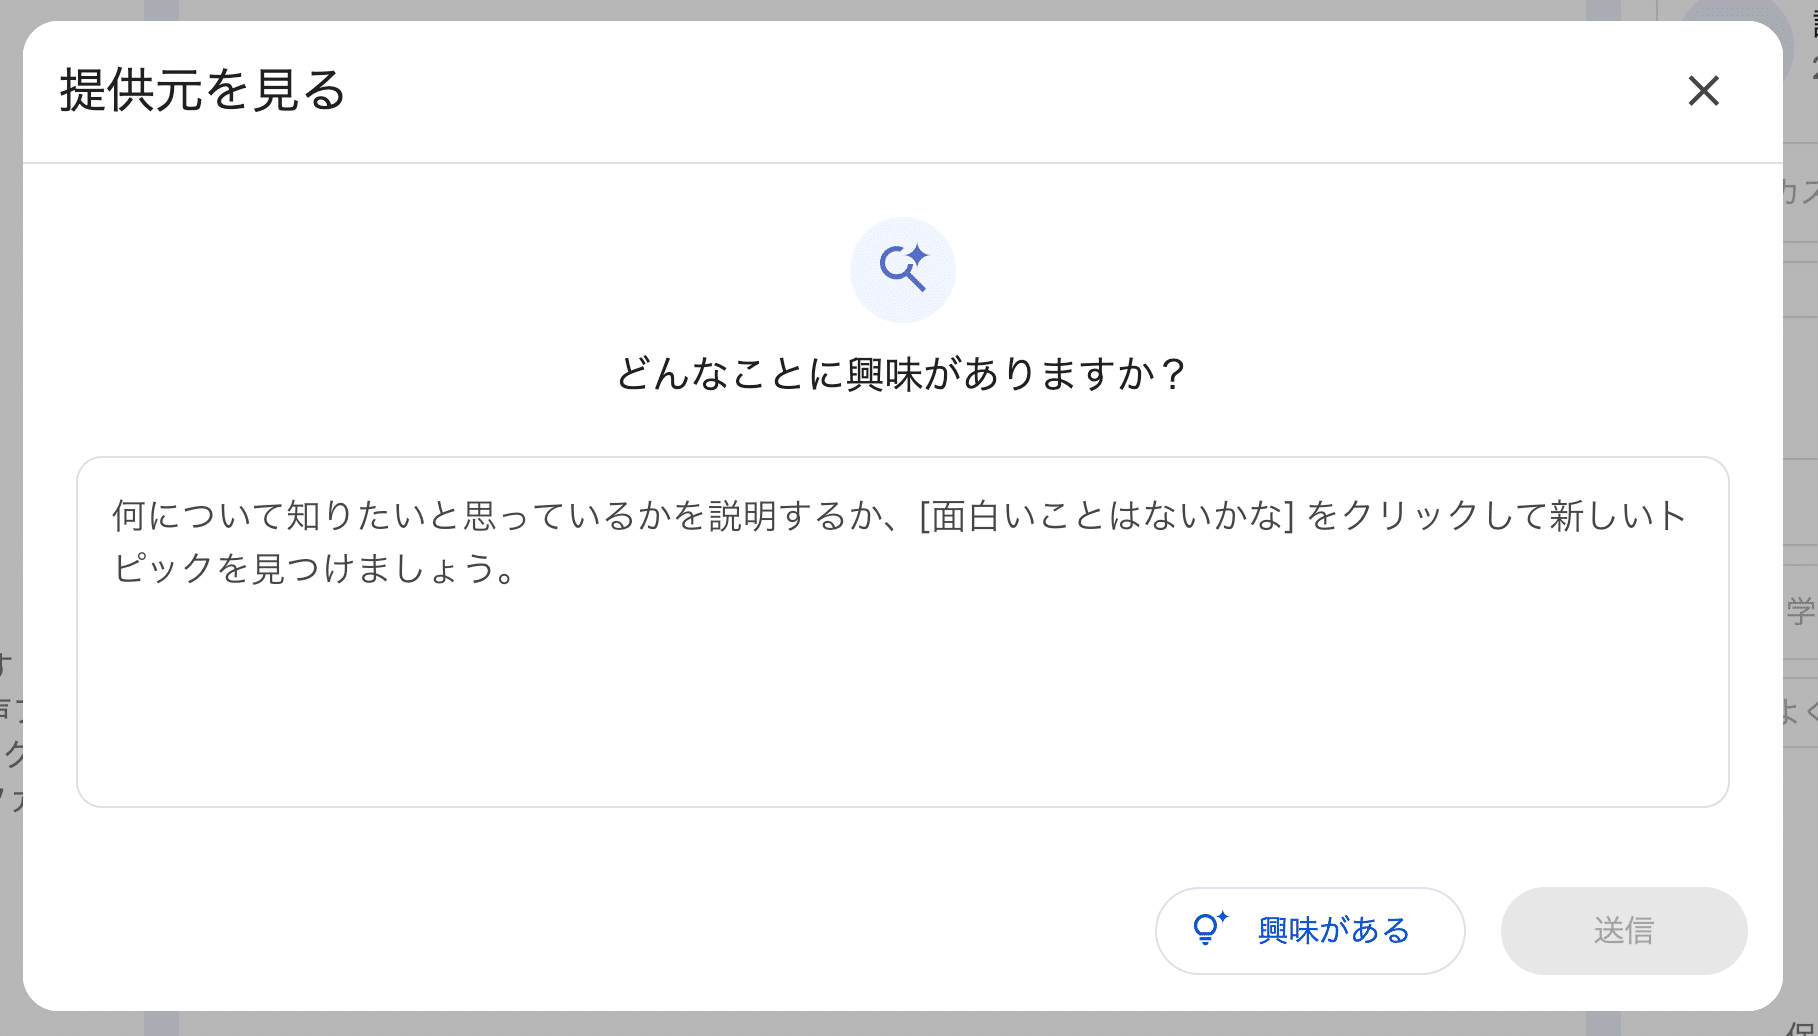
Task: Click the 提供元を見る dialog title
Action: 203,91
